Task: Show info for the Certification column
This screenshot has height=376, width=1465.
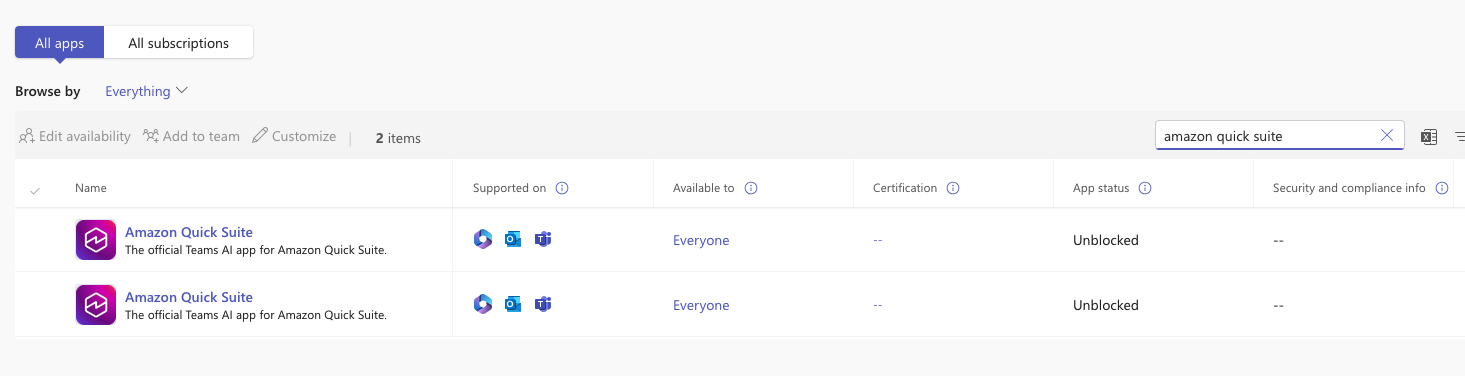Action: pos(953,188)
